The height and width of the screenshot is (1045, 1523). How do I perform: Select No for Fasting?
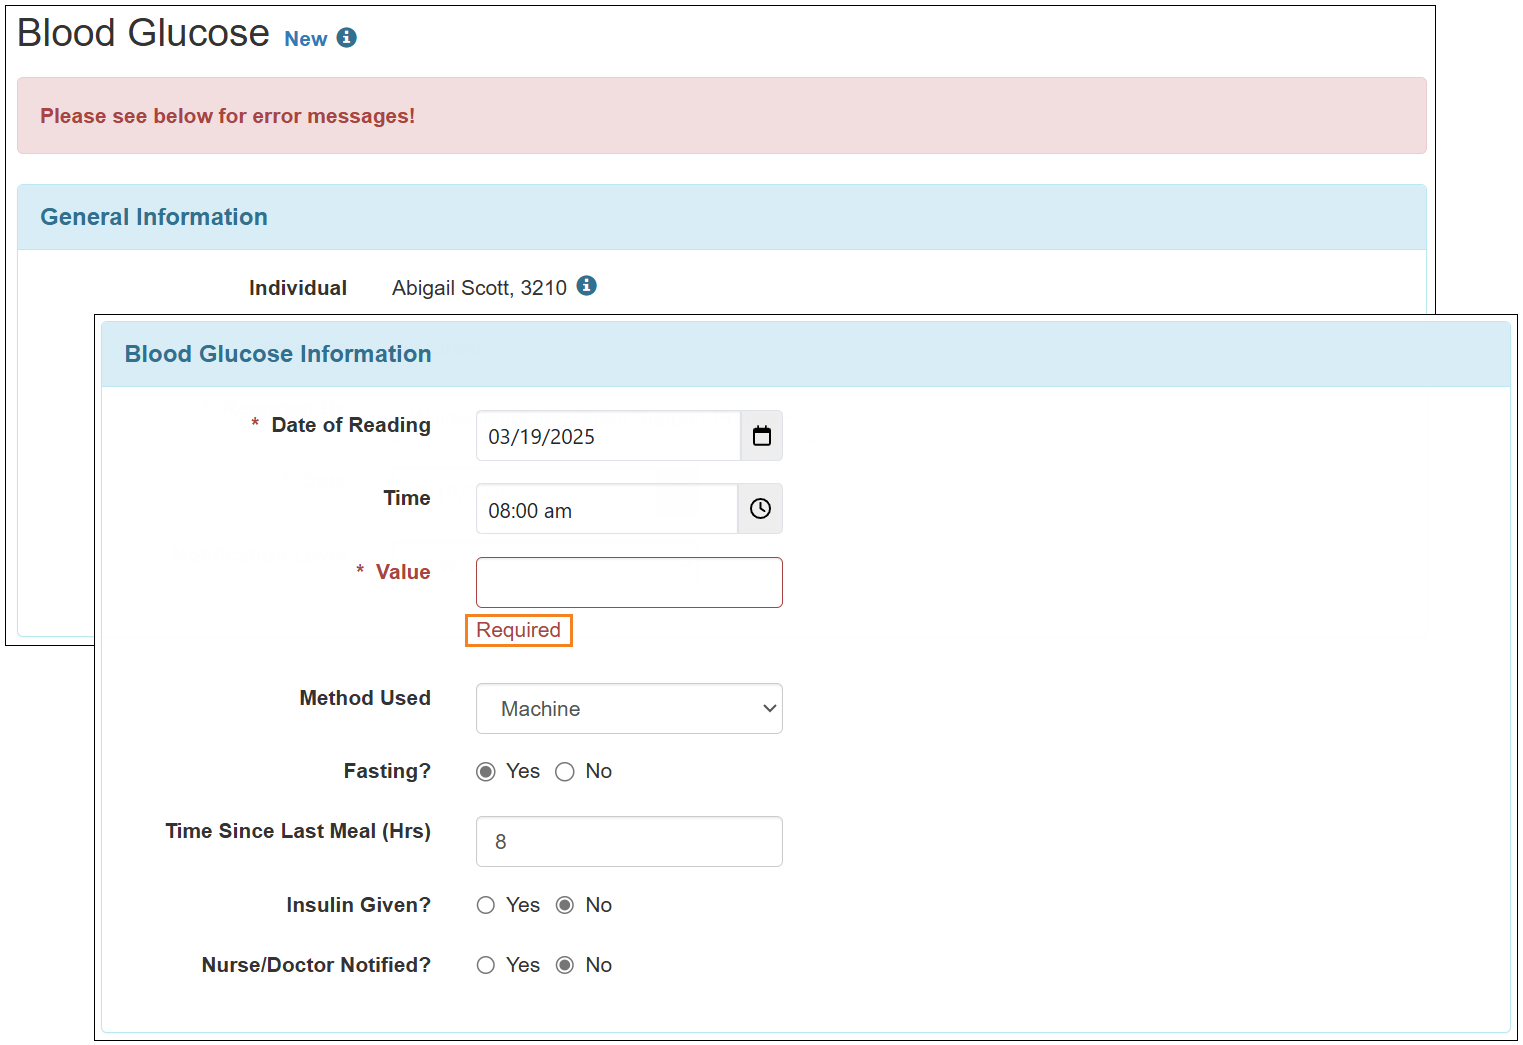(565, 771)
